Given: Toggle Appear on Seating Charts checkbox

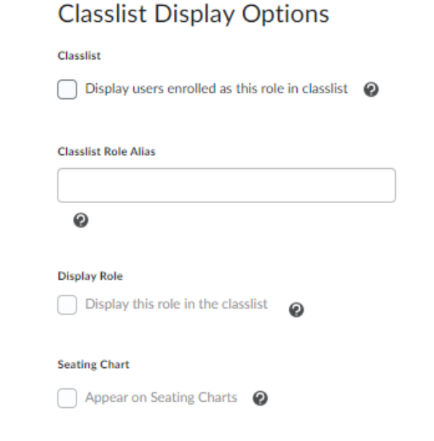Looking at the screenshot, I should coord(67,398).
